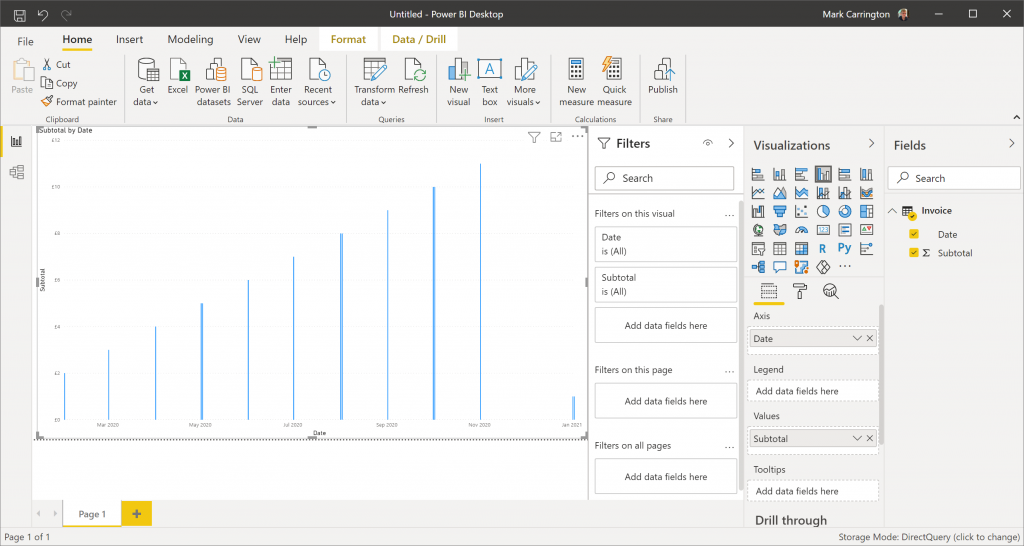Select the pie chart visualization
1024x546 pixels.
pos(823,212)
